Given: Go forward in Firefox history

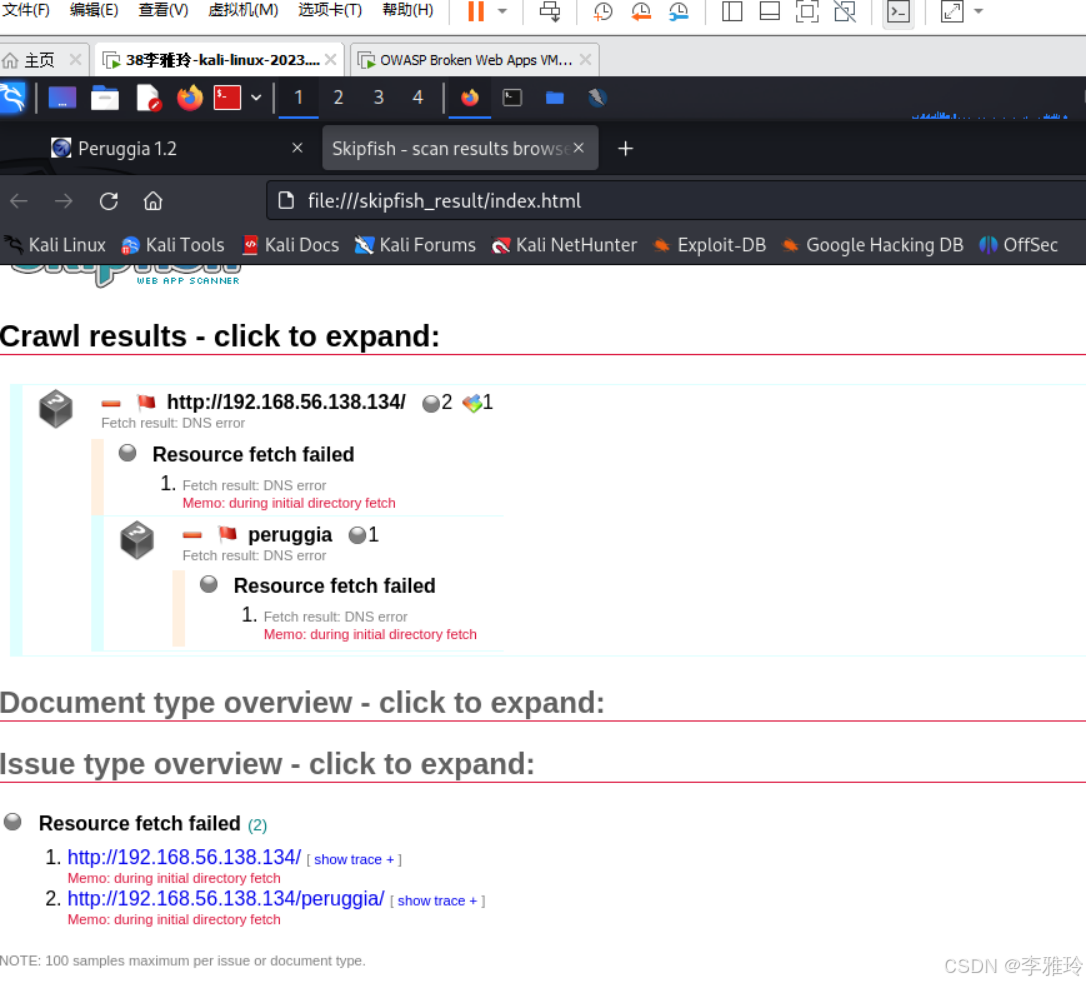Looking at the screenshot, I should pos(64,201).
